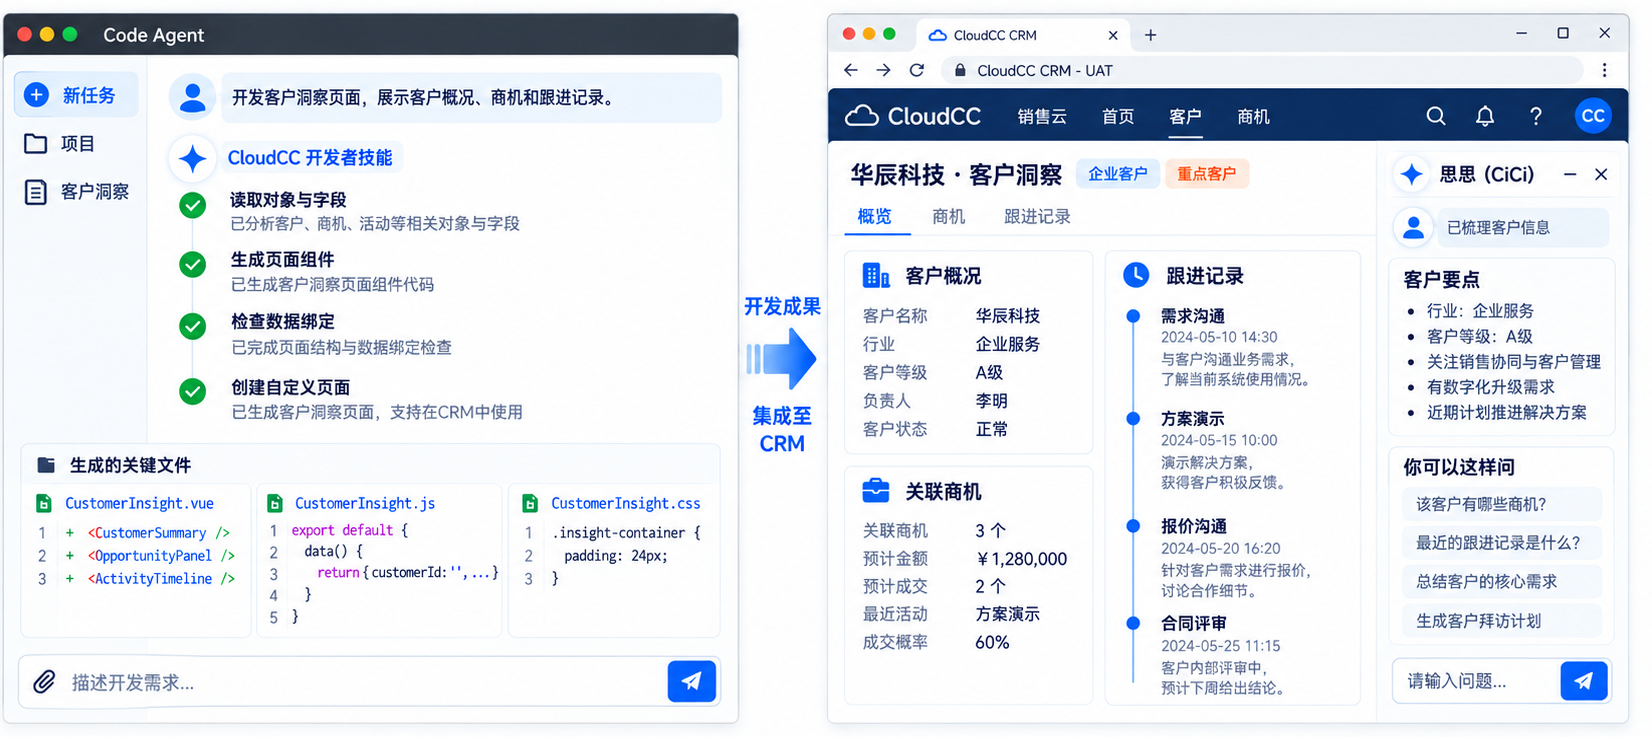
Task: Open a new browser tab
Action: coord(1150,35)
